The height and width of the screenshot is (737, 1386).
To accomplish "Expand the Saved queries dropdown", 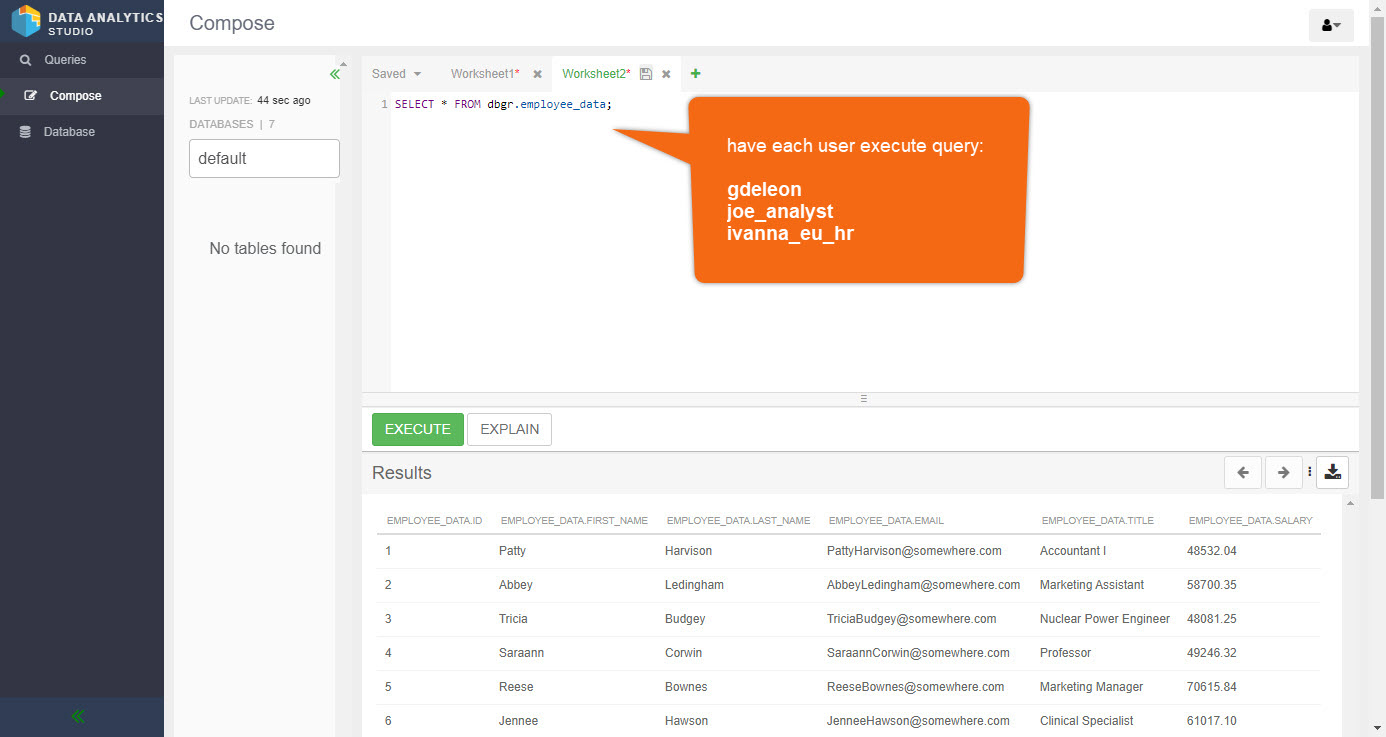I will pyautogui.click(x=396, y=74).
